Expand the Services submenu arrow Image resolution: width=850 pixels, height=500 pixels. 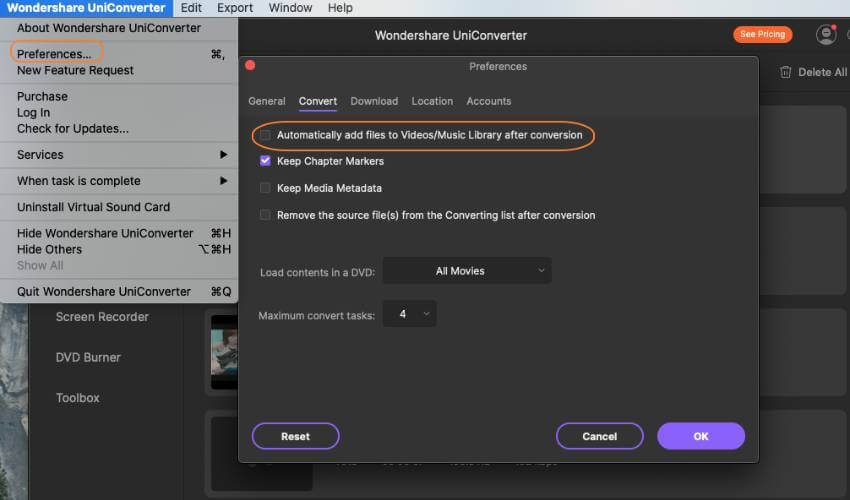coord(223,155)
